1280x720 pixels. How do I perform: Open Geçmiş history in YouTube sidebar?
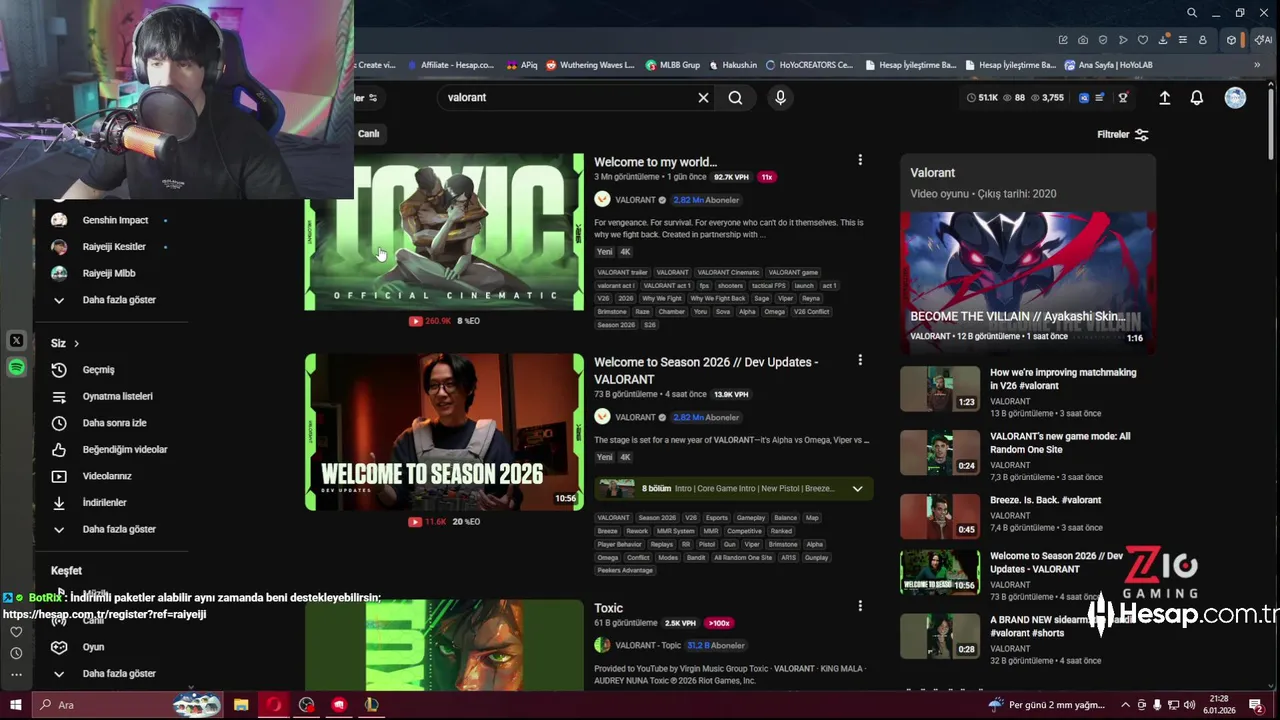tap(98, 370)
